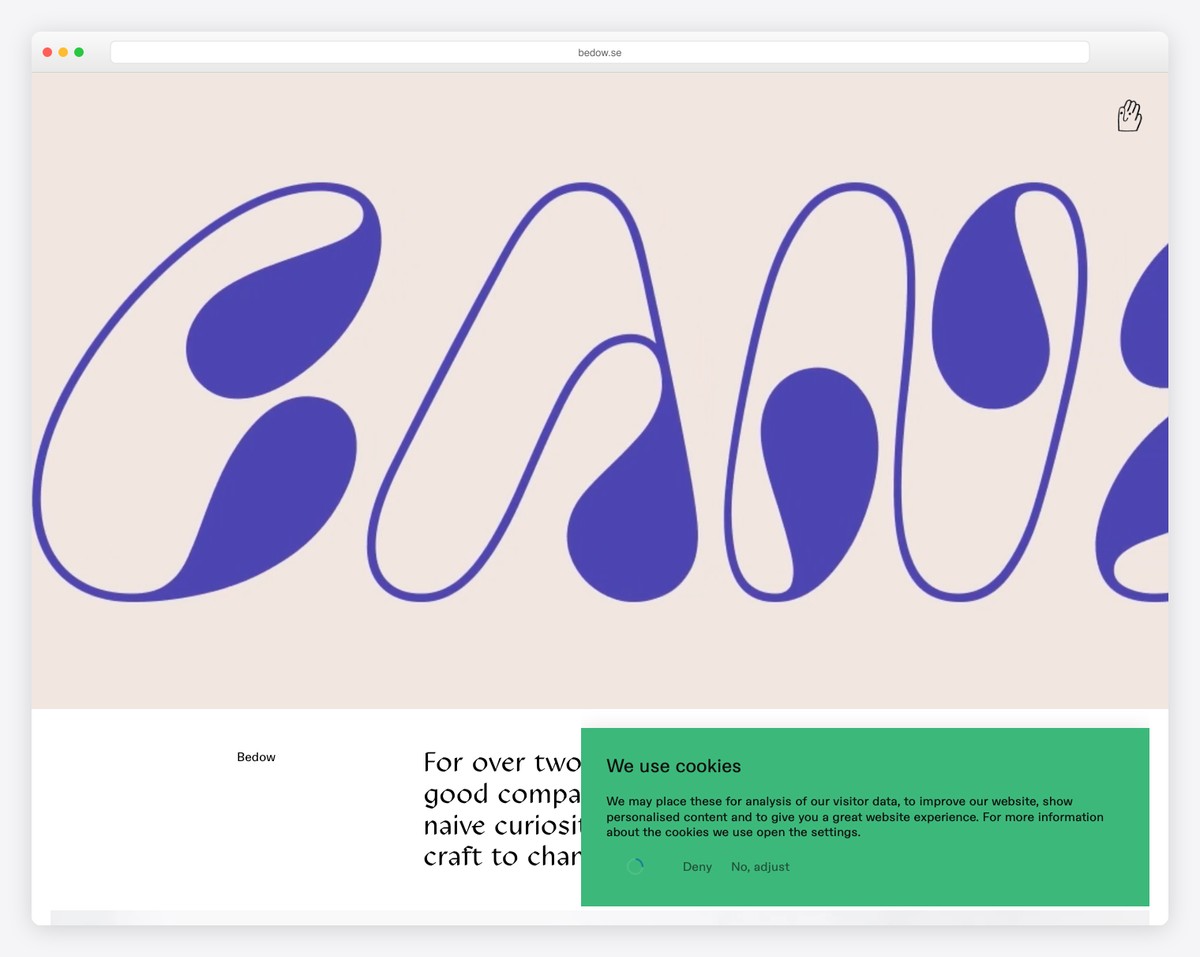Click the bedow.se address bar
This screenshot has width=1200, height=957.
pyautogui.click(x=600, y=52)
